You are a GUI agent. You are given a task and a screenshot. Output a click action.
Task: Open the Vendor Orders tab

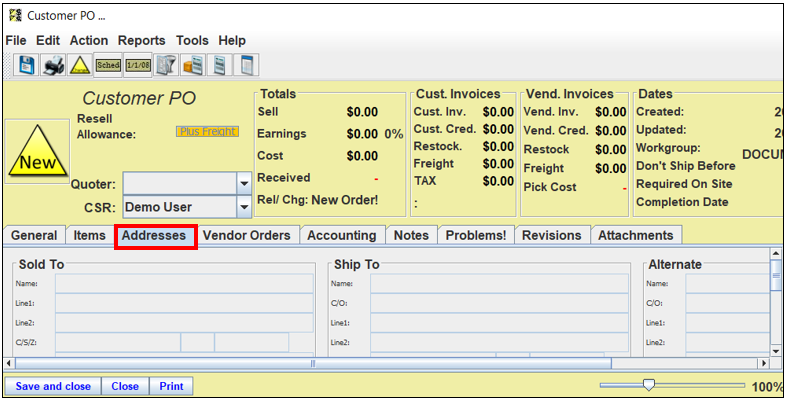coord(247,235)
